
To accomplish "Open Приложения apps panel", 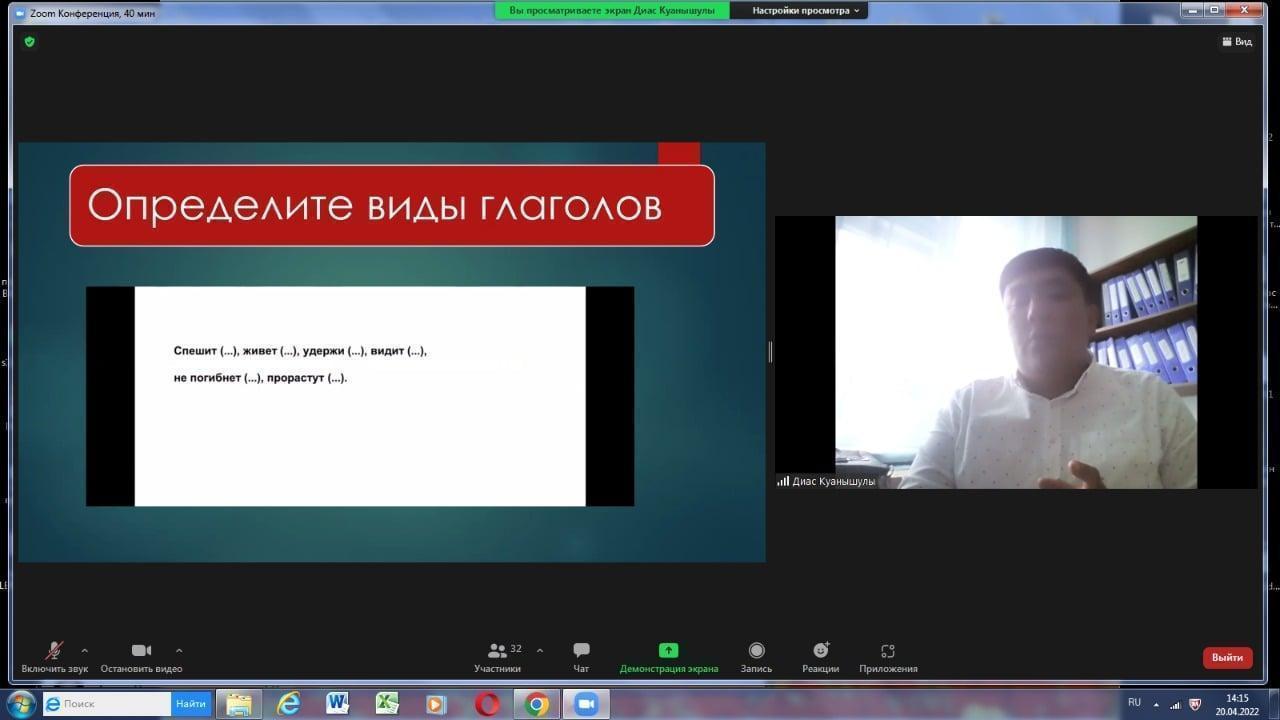I will click(887, 651).
